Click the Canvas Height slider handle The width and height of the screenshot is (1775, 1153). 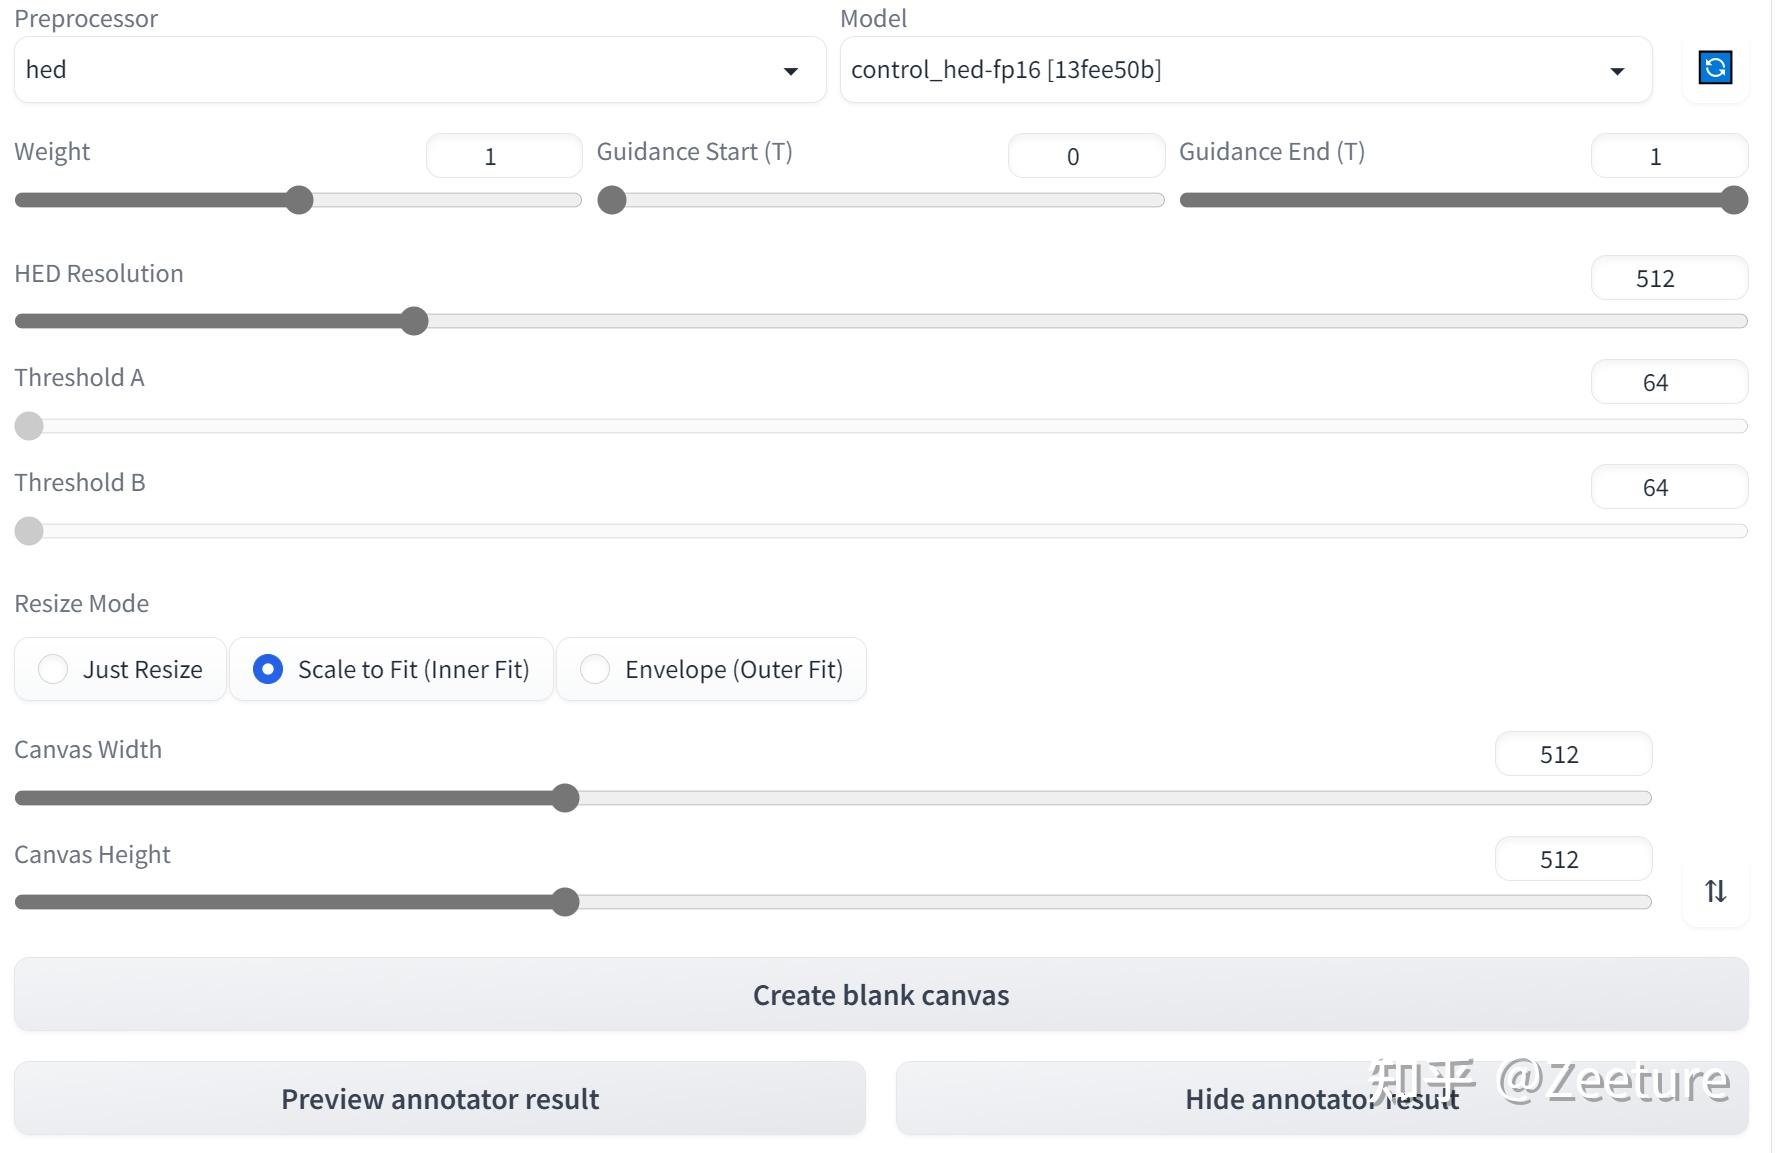pyautogui.click(x=565, y=902)
